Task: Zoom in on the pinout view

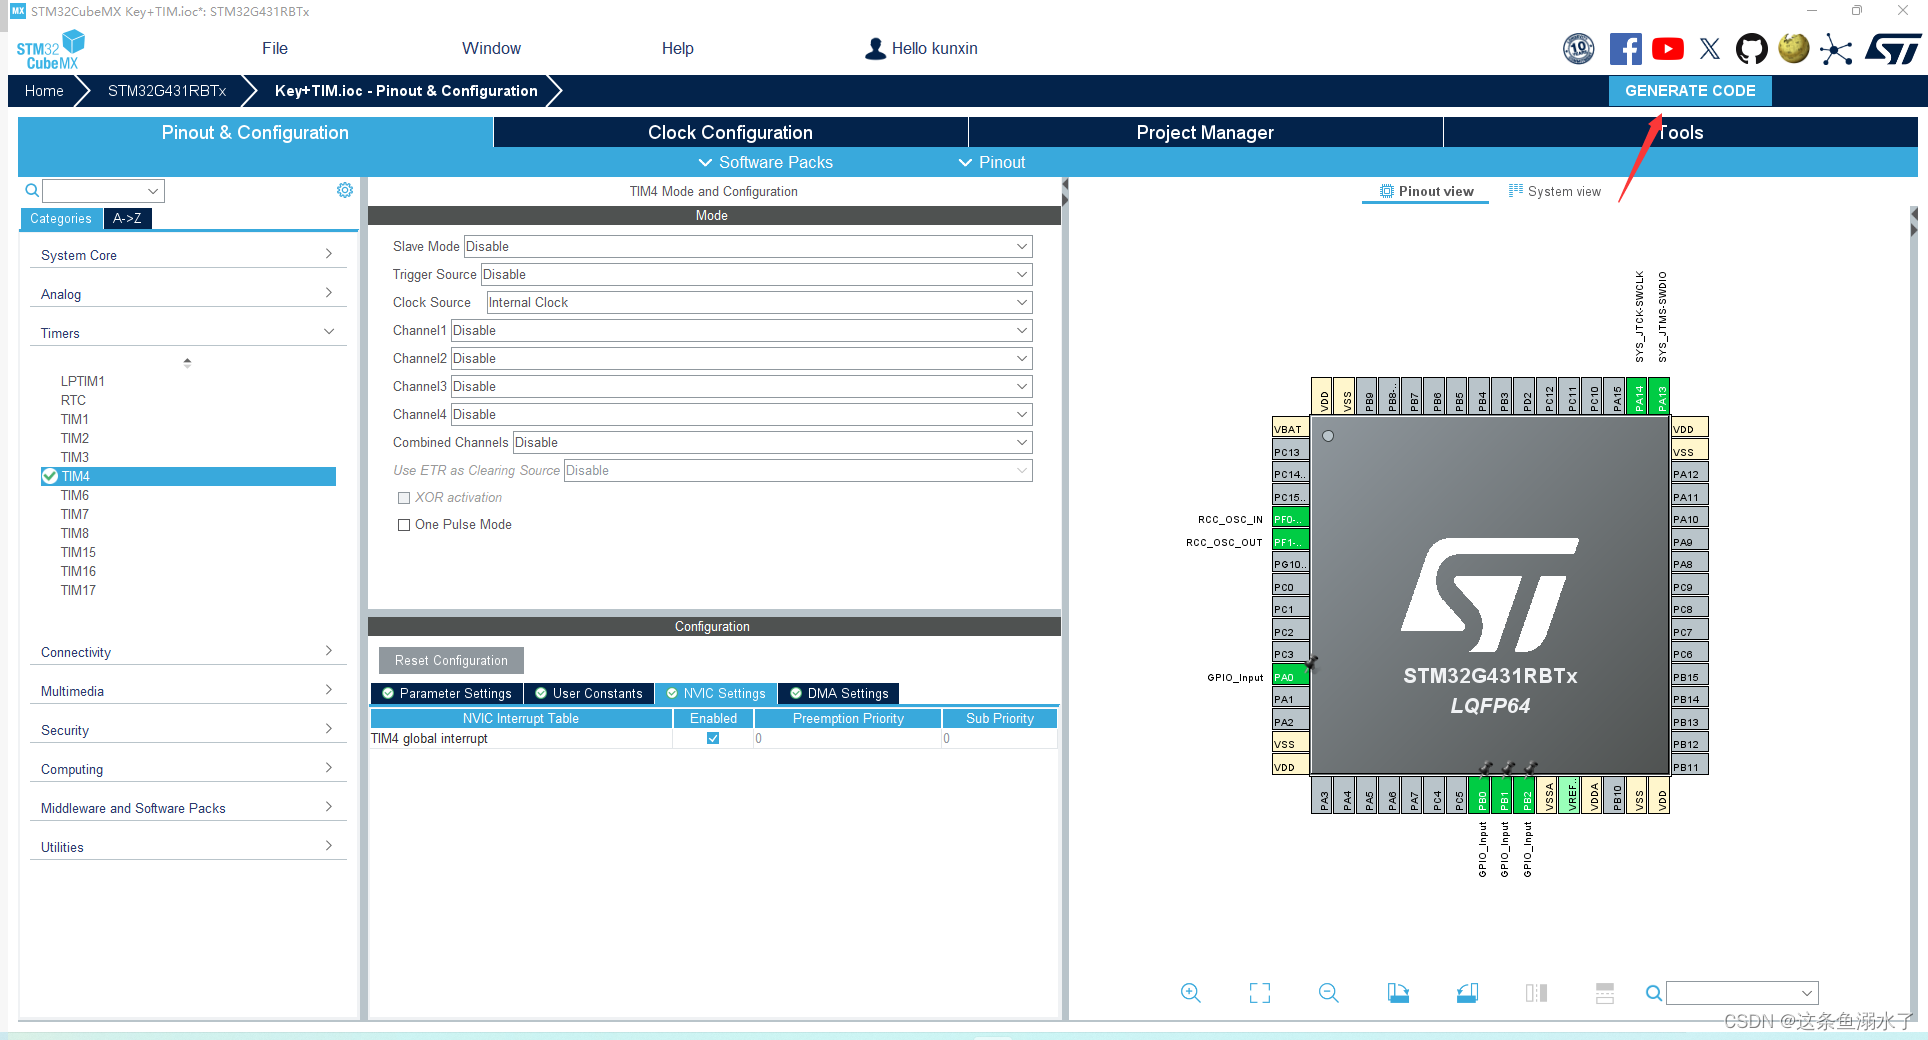Action: 1190,993
